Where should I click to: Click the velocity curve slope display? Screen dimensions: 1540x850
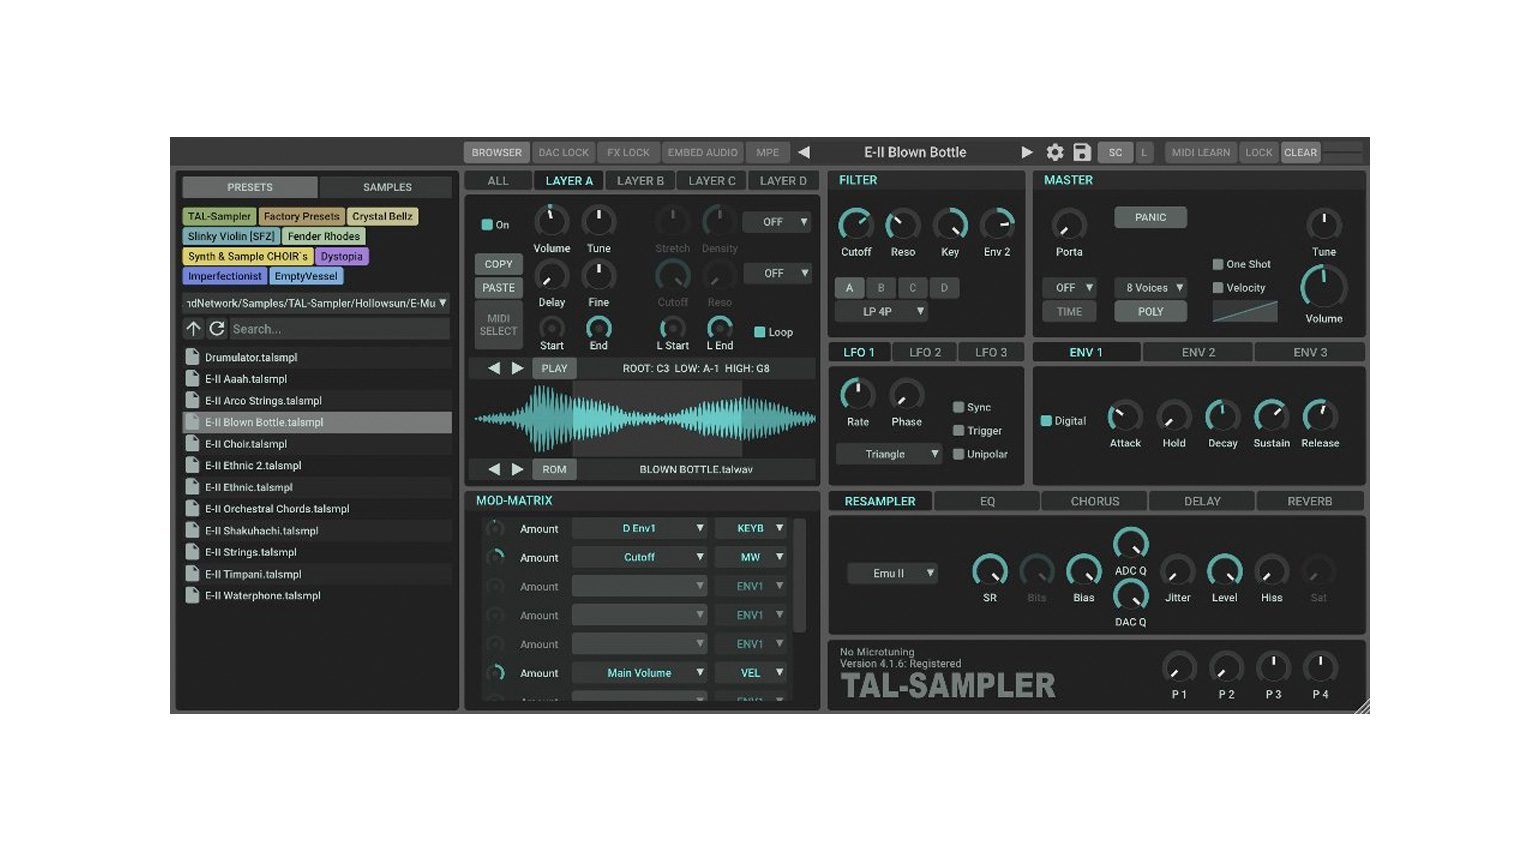coord(1245,311)
